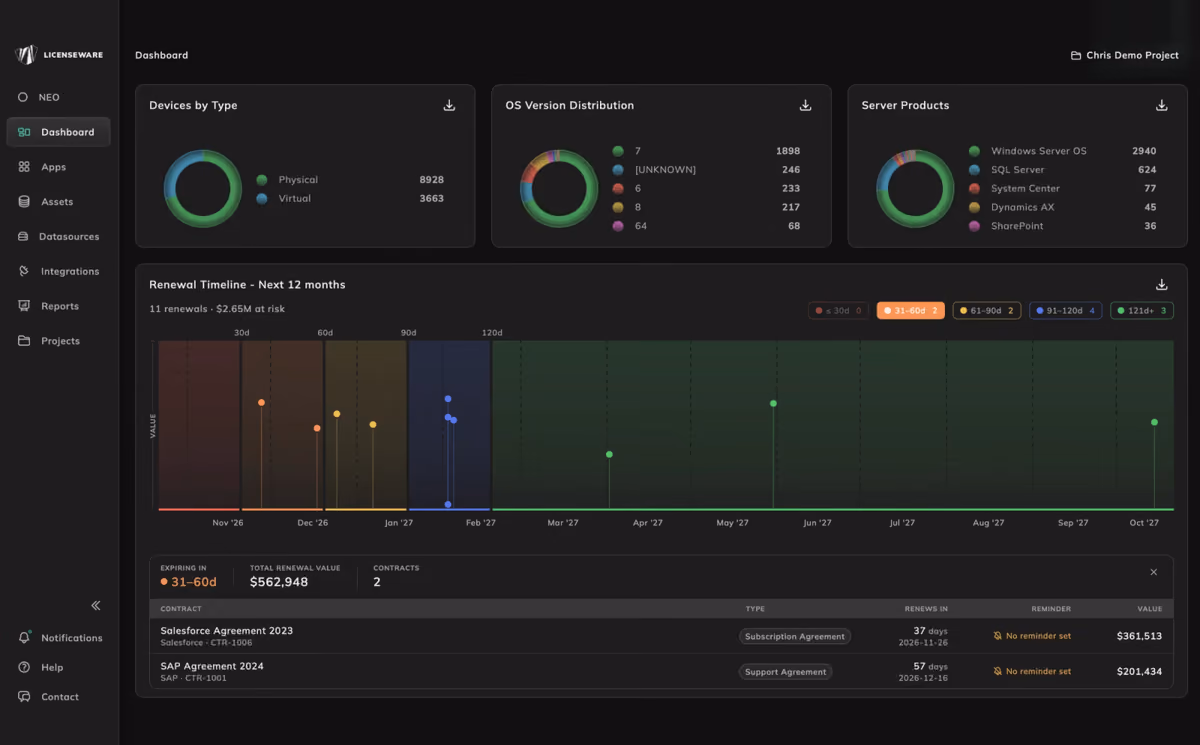Click the Help question mark icon

[24, 667]
